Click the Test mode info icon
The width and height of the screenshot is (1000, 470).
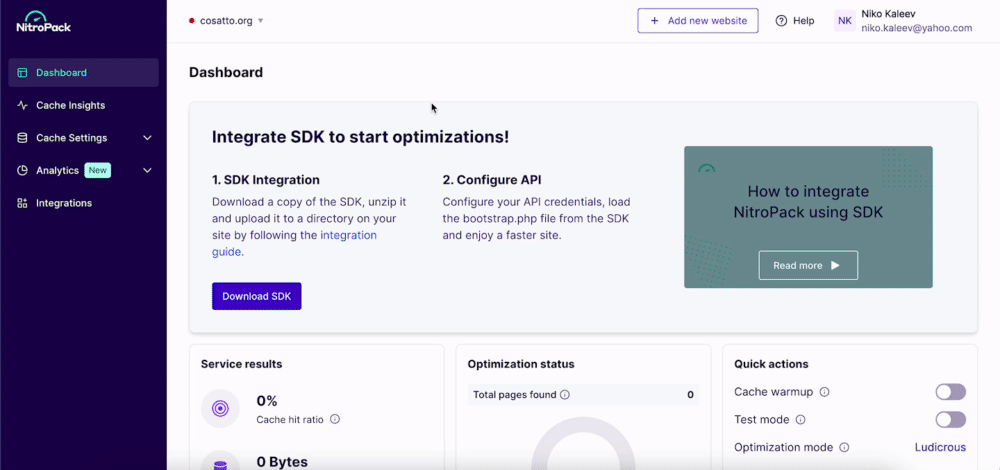pyautogui.click(x=800, y=420)
